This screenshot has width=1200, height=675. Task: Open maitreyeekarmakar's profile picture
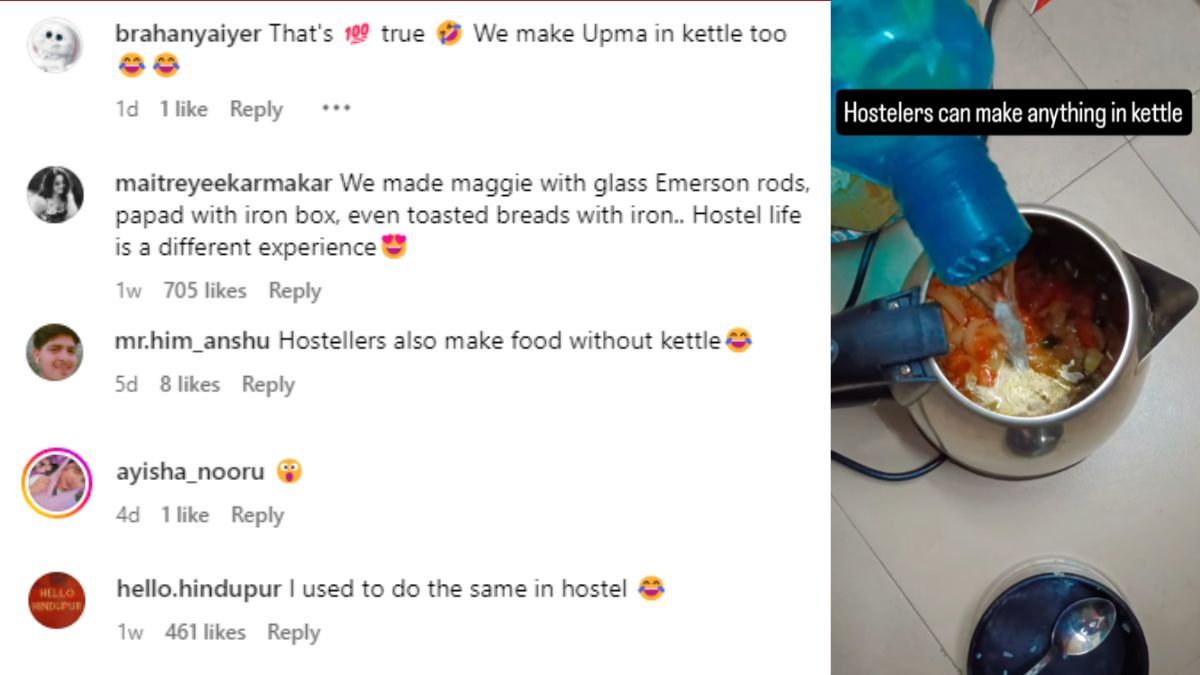(x=55, y=194)
